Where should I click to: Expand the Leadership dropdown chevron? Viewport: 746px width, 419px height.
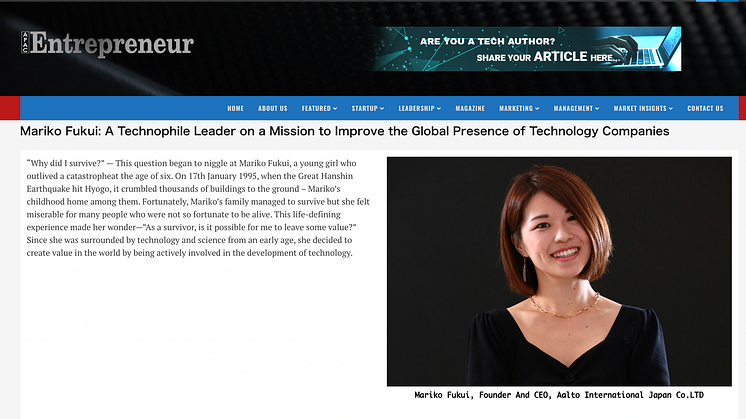pyautogui.click(x=439, y=108)
